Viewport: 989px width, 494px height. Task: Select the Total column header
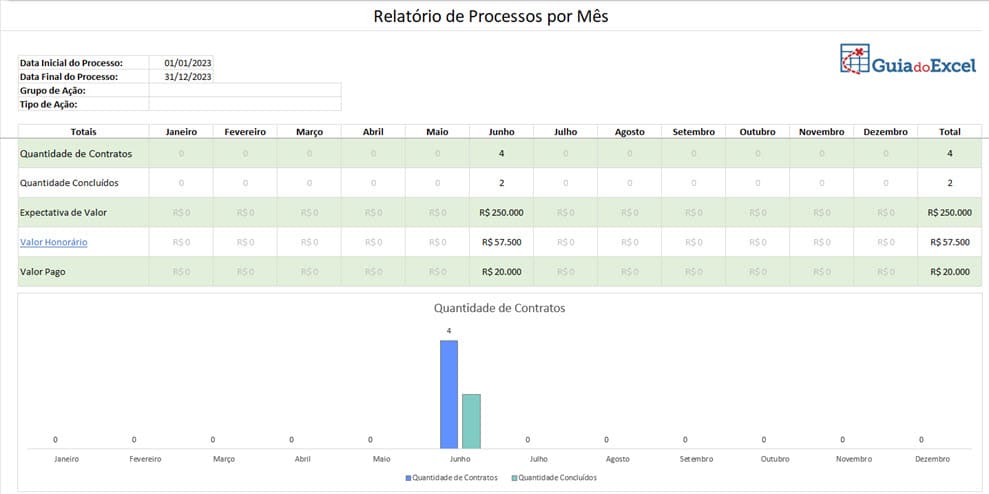[x=949, y=132]
